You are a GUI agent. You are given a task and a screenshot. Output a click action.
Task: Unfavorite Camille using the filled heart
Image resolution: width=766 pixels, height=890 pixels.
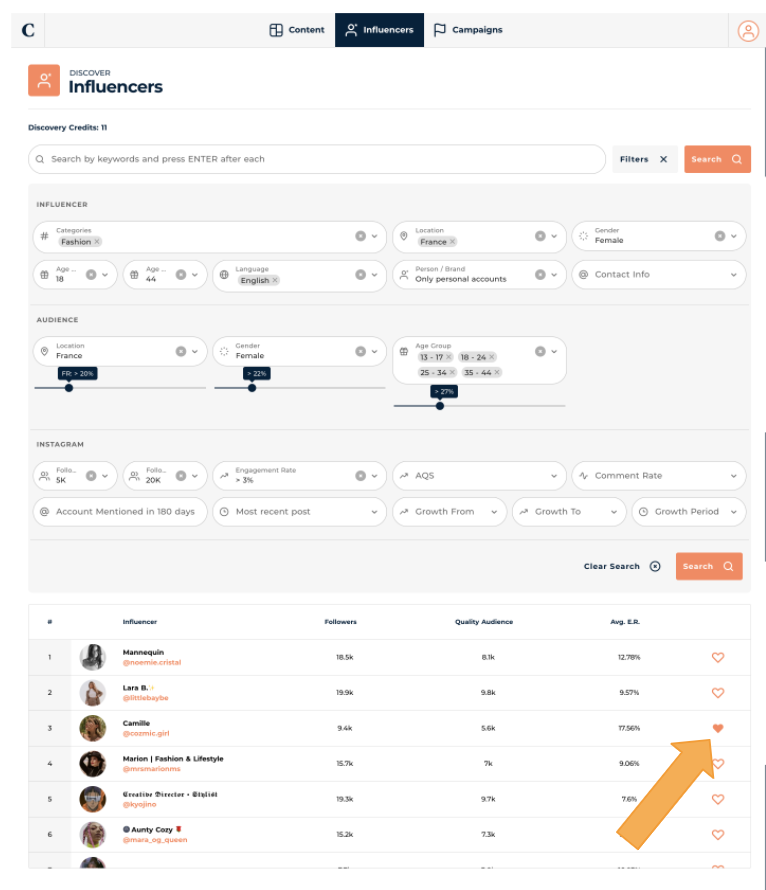(717, 728)
